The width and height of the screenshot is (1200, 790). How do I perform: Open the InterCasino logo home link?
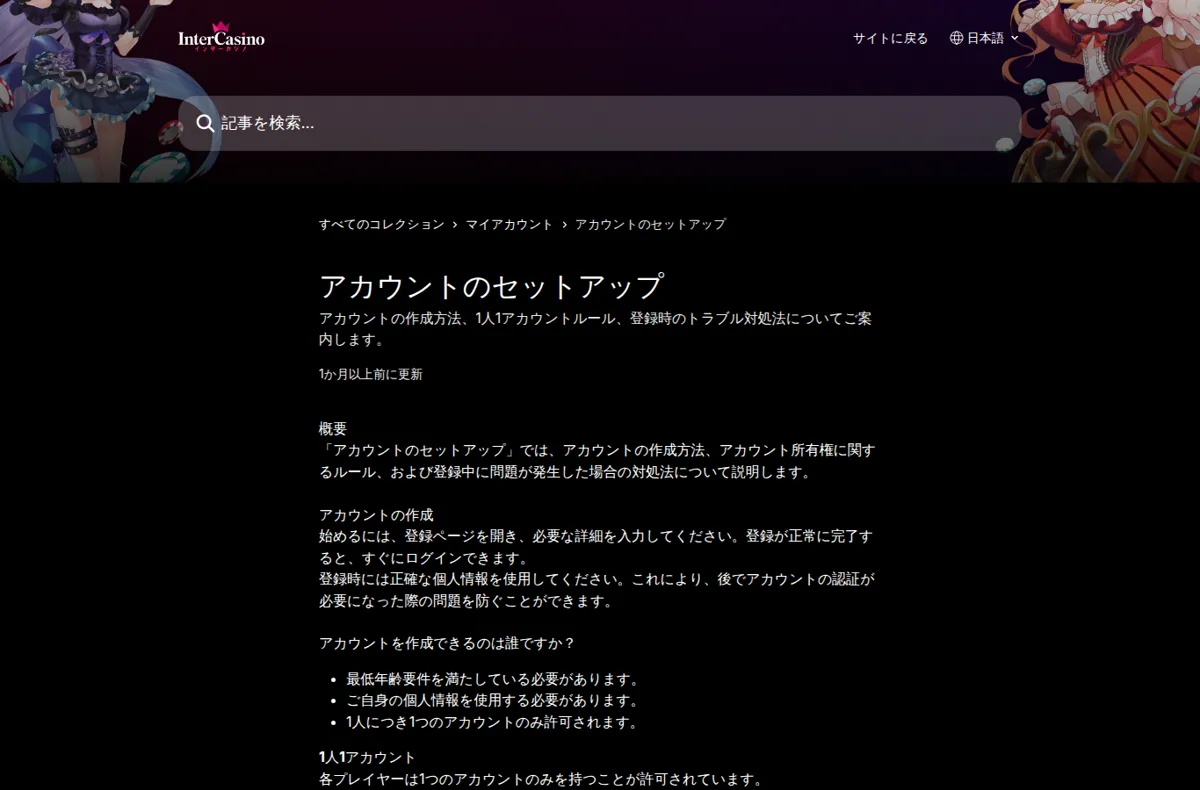[x=221, y=37]
